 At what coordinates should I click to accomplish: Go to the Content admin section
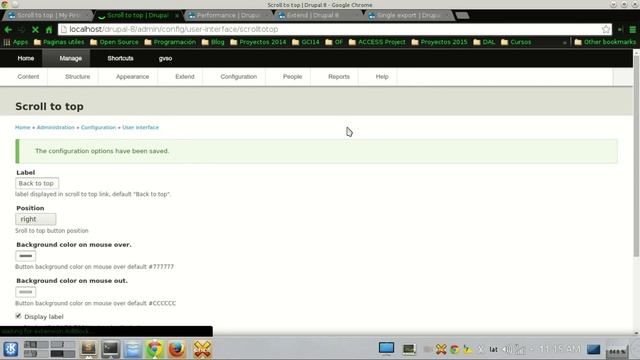click(x=28, y=77)
